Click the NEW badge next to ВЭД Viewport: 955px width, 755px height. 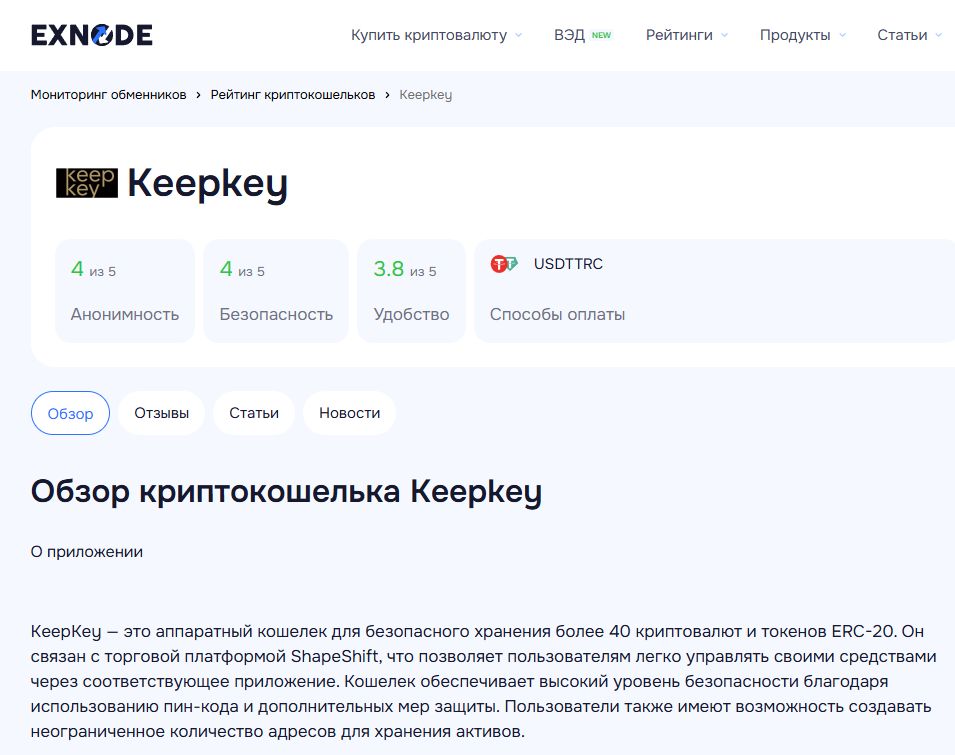pyautogui.click(x=601, y=35)
